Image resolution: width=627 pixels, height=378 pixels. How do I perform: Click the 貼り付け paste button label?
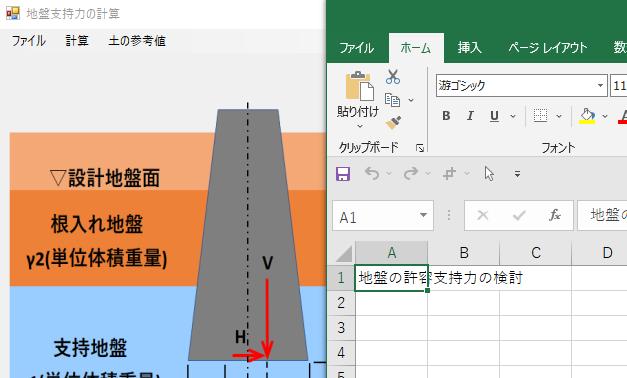click(x=357, y=112)
